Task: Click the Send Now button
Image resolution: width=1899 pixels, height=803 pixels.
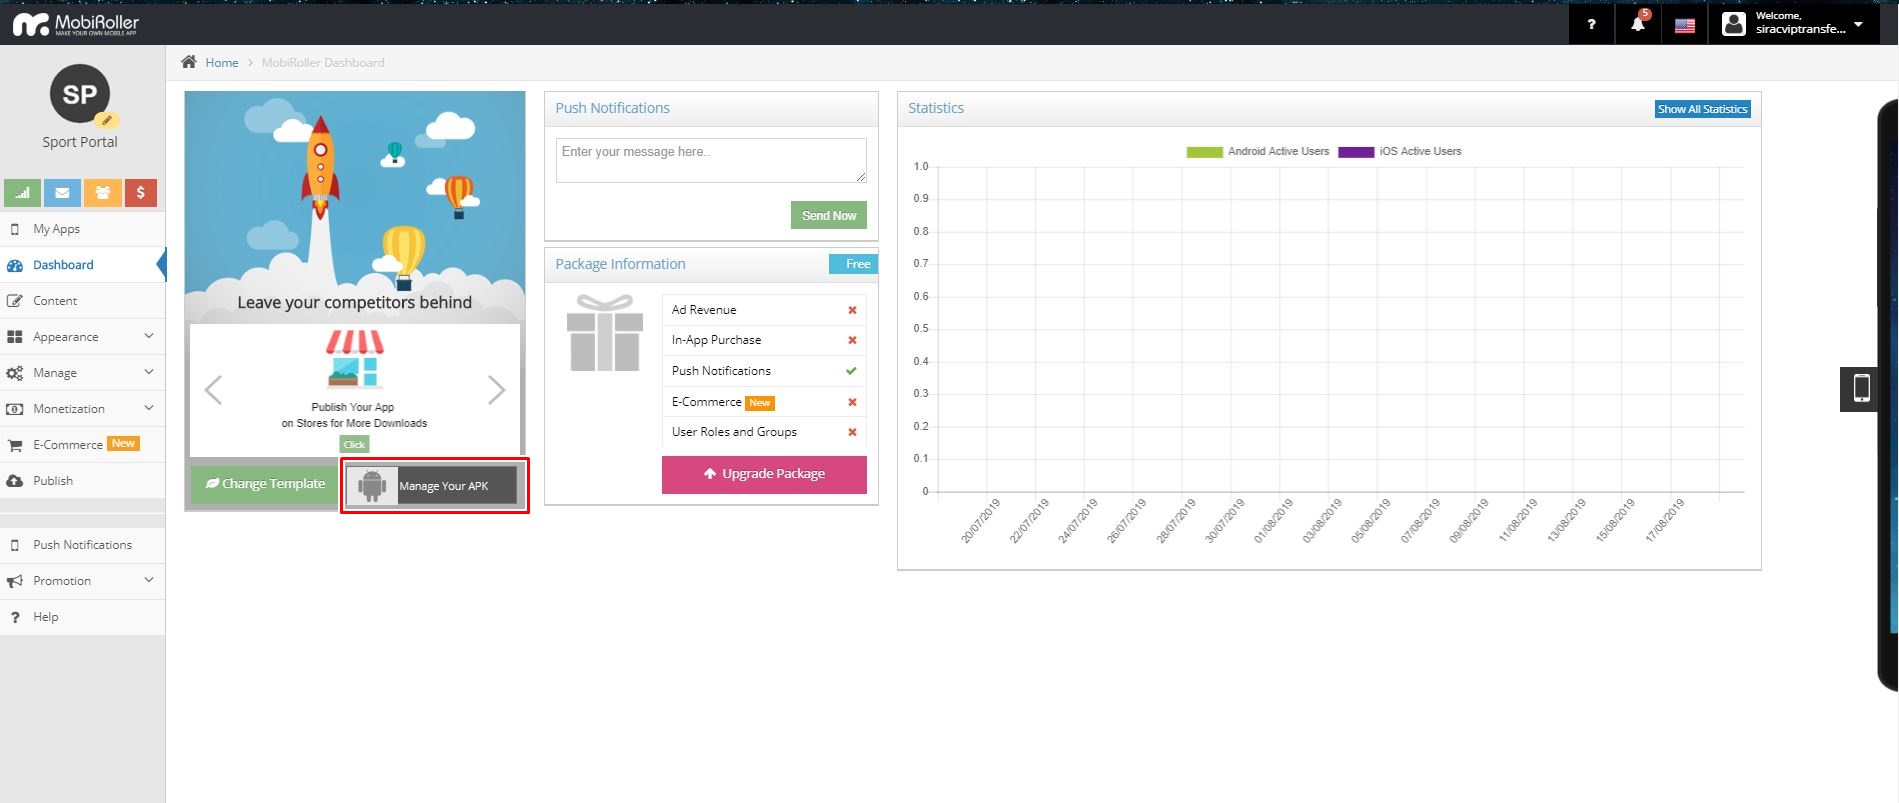Action: [829, 215]
